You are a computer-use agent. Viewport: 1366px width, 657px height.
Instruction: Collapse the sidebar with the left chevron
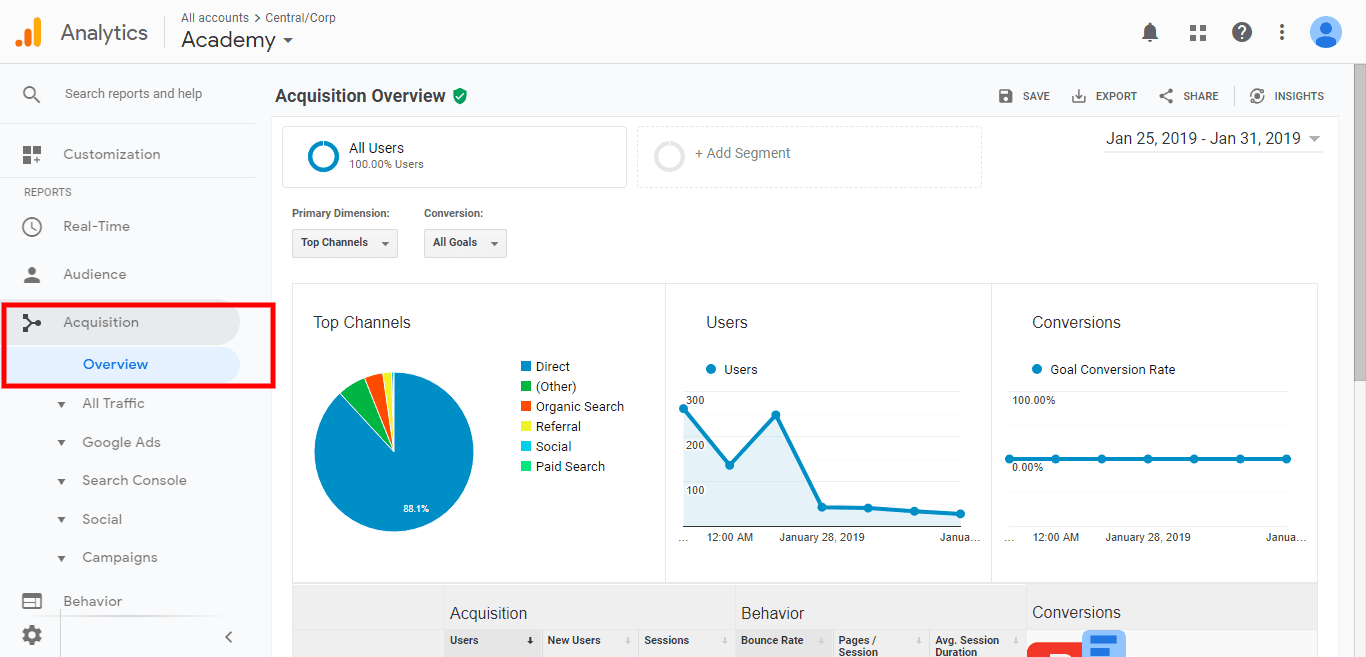point(228,636)
